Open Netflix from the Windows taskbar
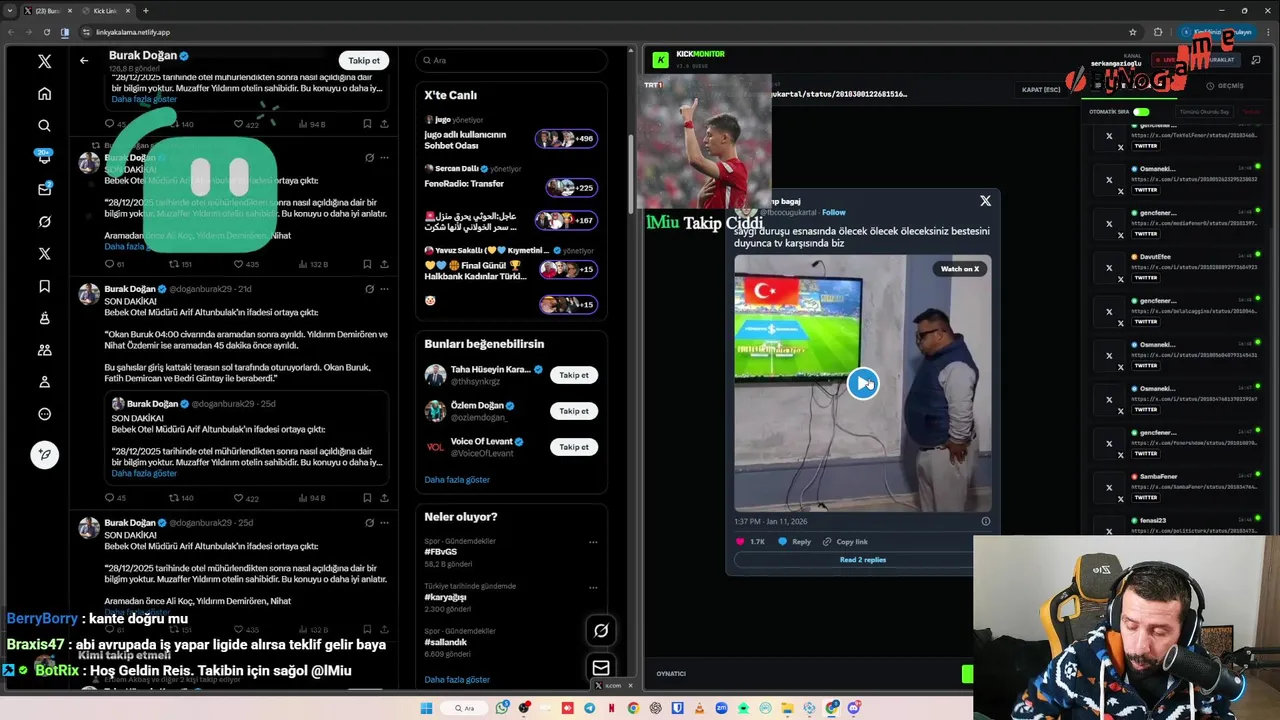Screen dimensions: 1280x720 click(611, 708)
